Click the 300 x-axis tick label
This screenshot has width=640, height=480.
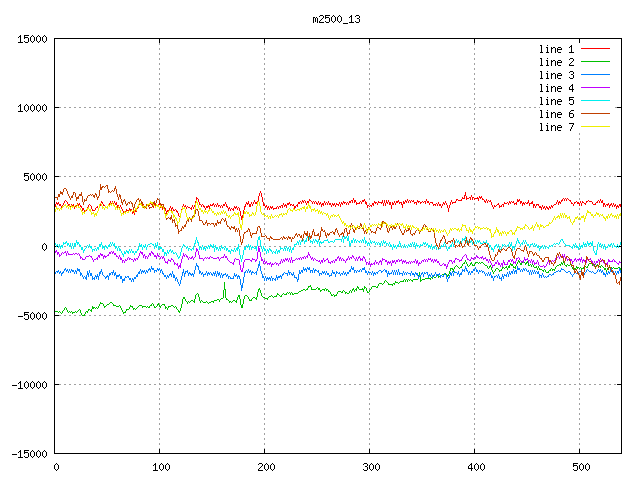click(x=369, y=467)
